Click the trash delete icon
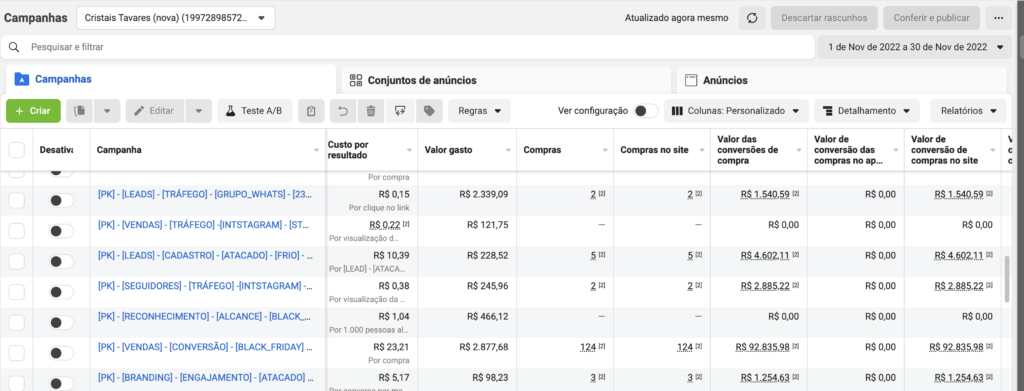This screenshot has height=391, width=1024. click(x=371, y=111)
